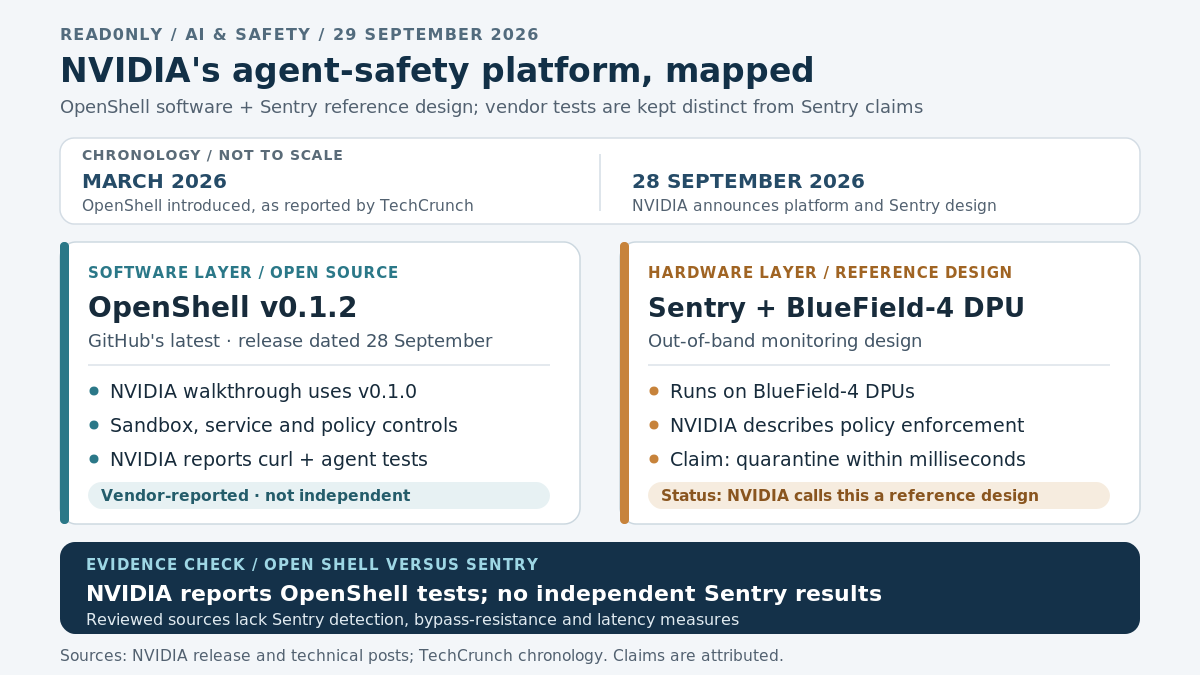Click 'GitHub's latest · release dated 28 September'
The height and width of the screenshot is (675, 1200).
[290, 342]
